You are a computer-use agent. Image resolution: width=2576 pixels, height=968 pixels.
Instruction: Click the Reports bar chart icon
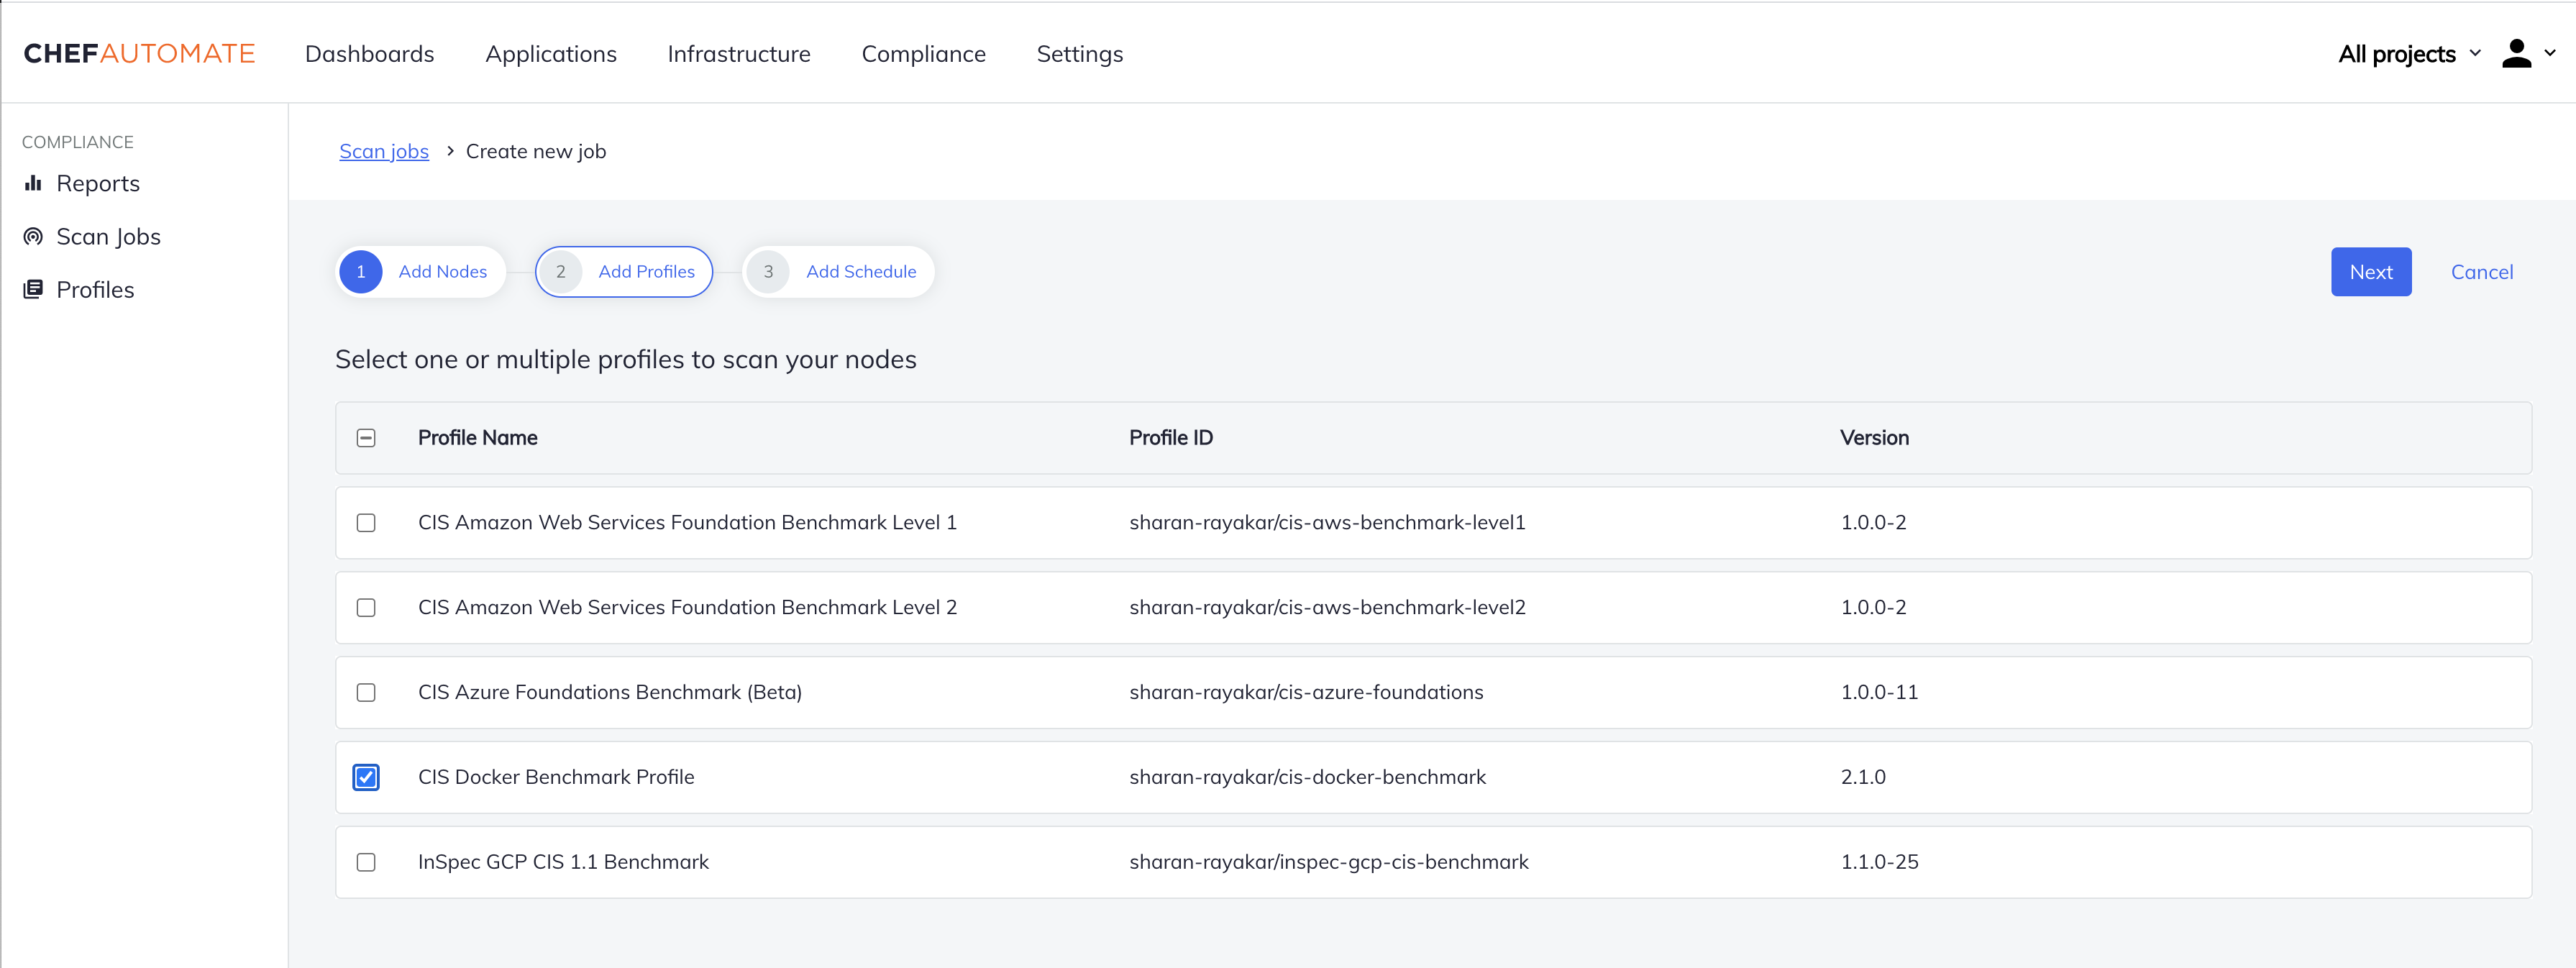point(33,183)
